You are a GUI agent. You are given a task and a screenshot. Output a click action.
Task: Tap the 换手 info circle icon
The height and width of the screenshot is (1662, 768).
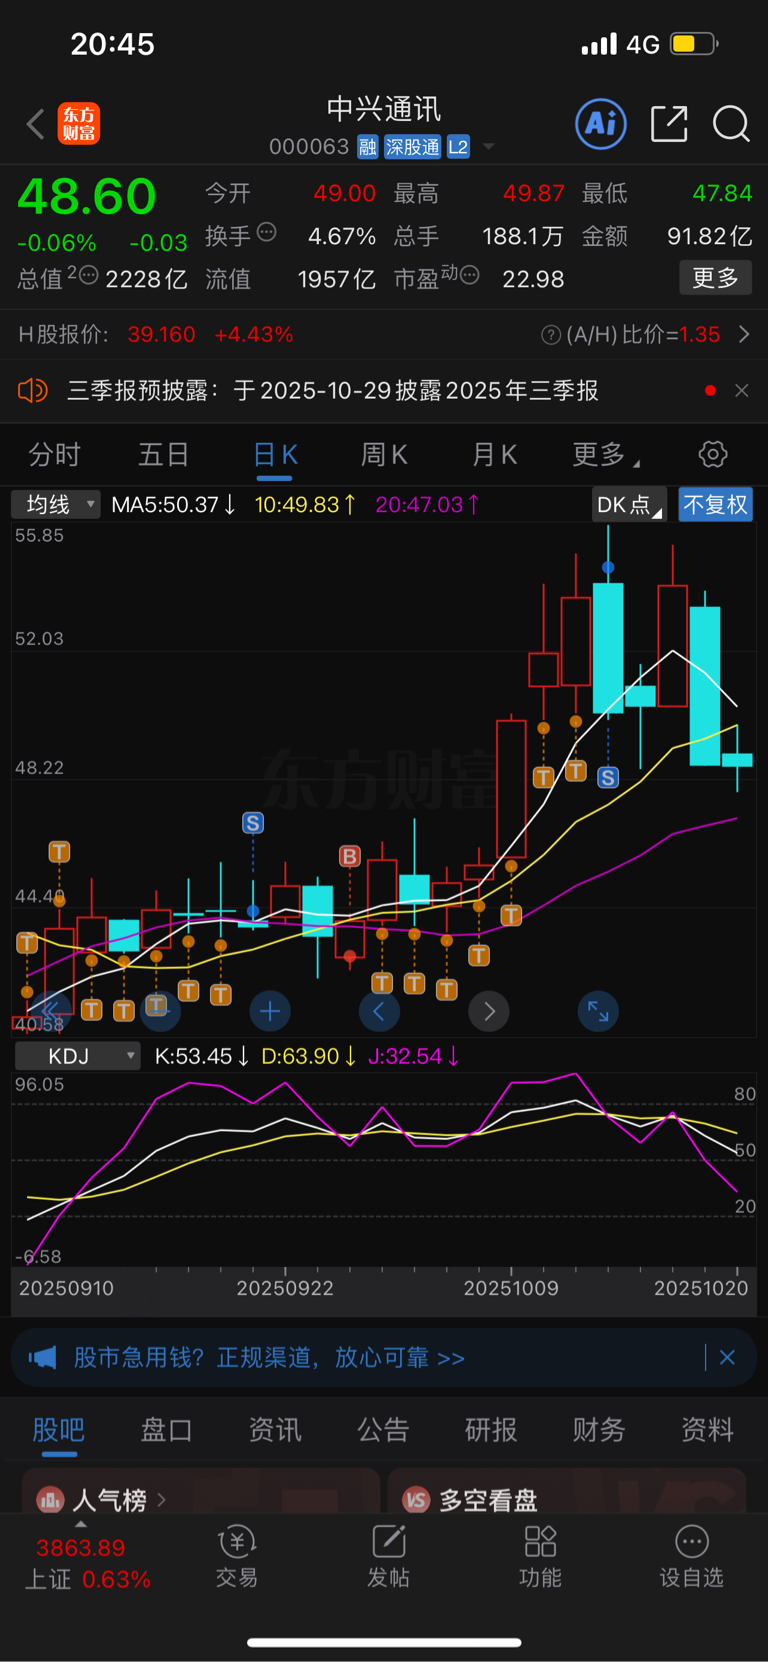tap(266, 232)
